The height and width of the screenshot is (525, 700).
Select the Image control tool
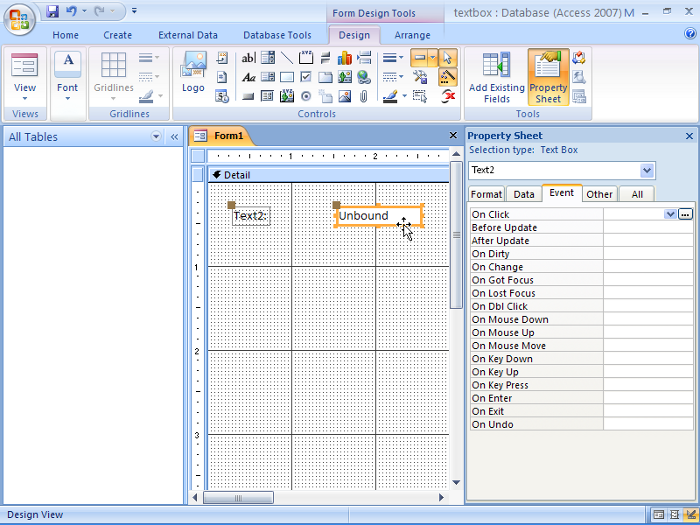point(345,96)
